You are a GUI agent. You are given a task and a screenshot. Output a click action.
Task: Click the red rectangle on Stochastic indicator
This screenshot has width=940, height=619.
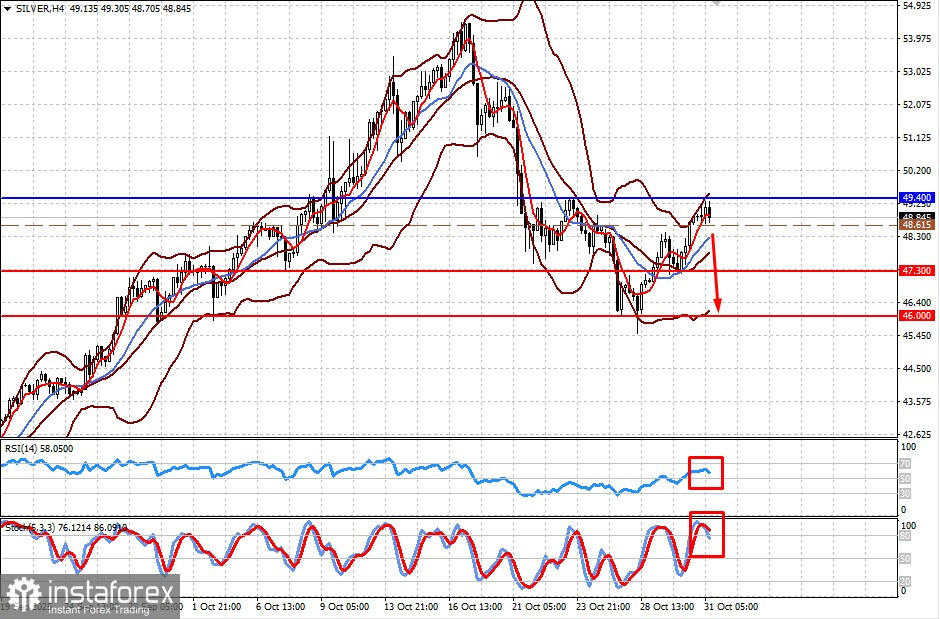point(707,535)
